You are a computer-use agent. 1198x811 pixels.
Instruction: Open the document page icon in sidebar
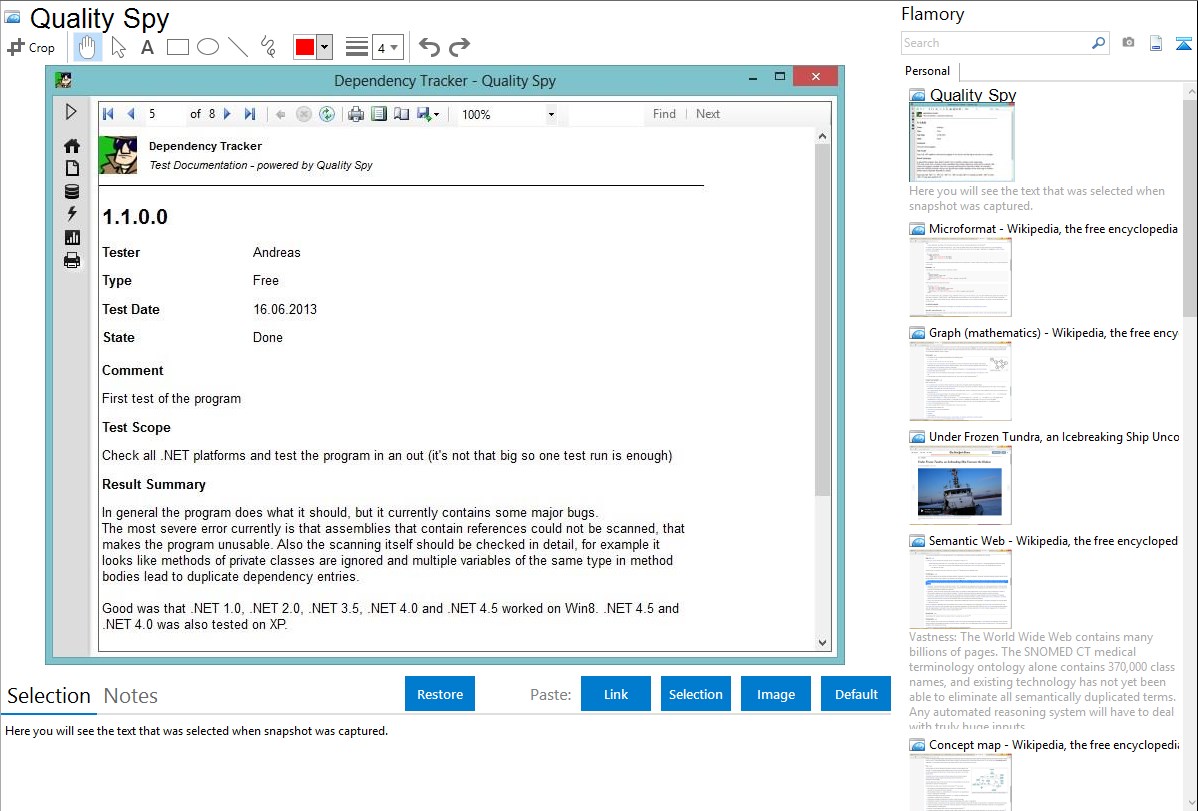coord(72,168)
